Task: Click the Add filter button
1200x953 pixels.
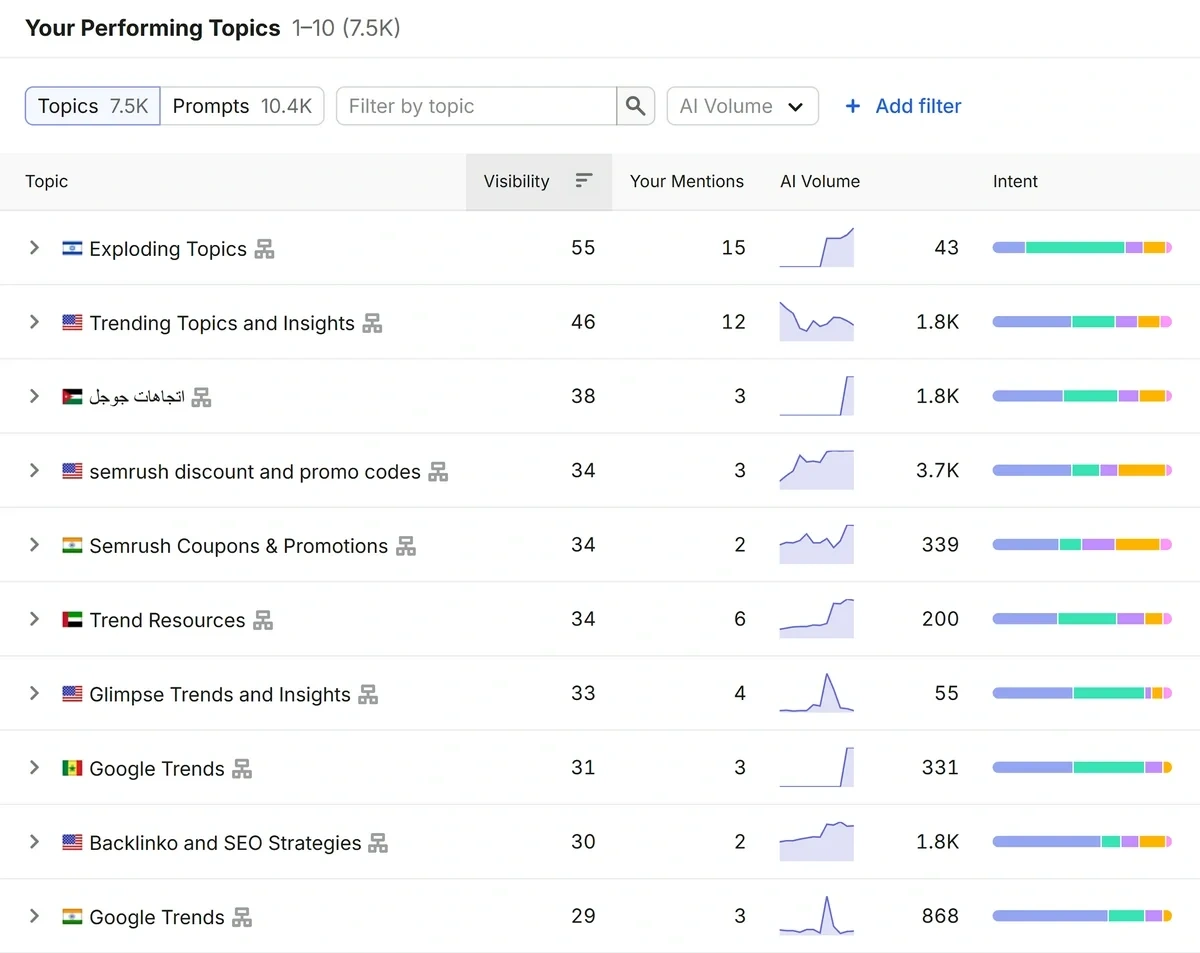Action: point(904,106)
